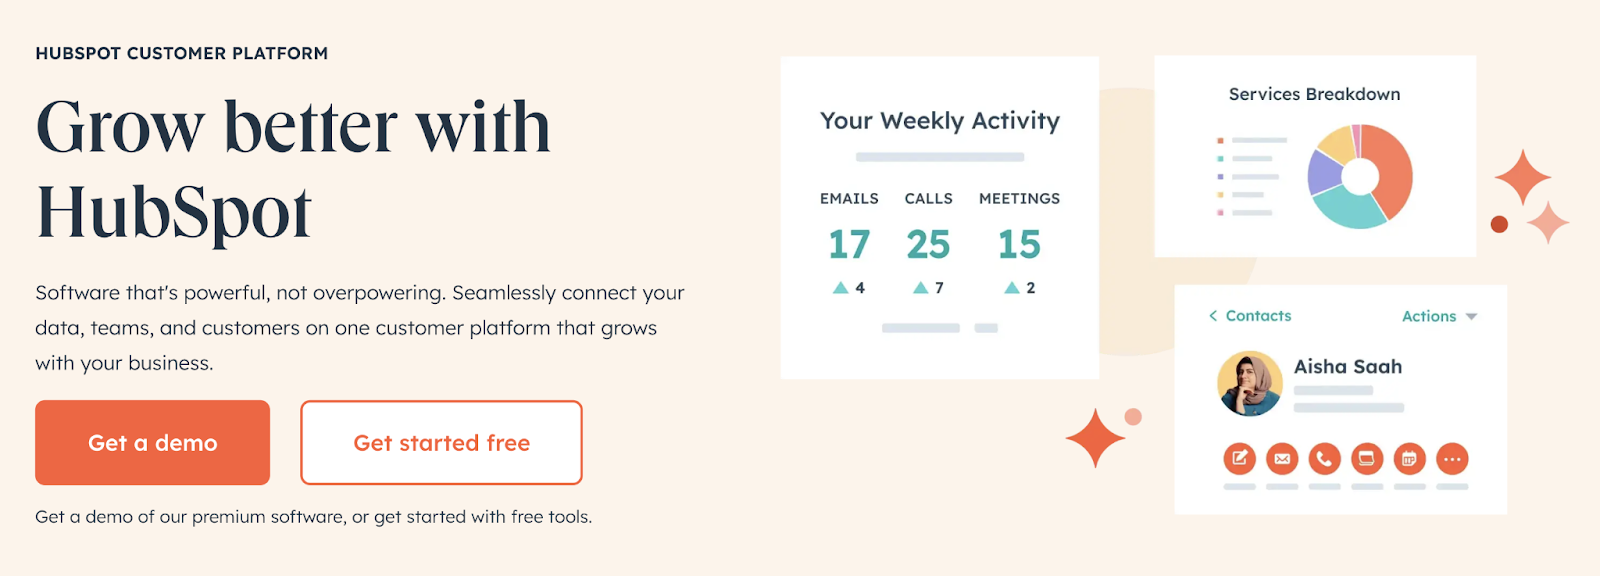
Task: Click the Meetings count of 15
Action: tap(1018, 244)
